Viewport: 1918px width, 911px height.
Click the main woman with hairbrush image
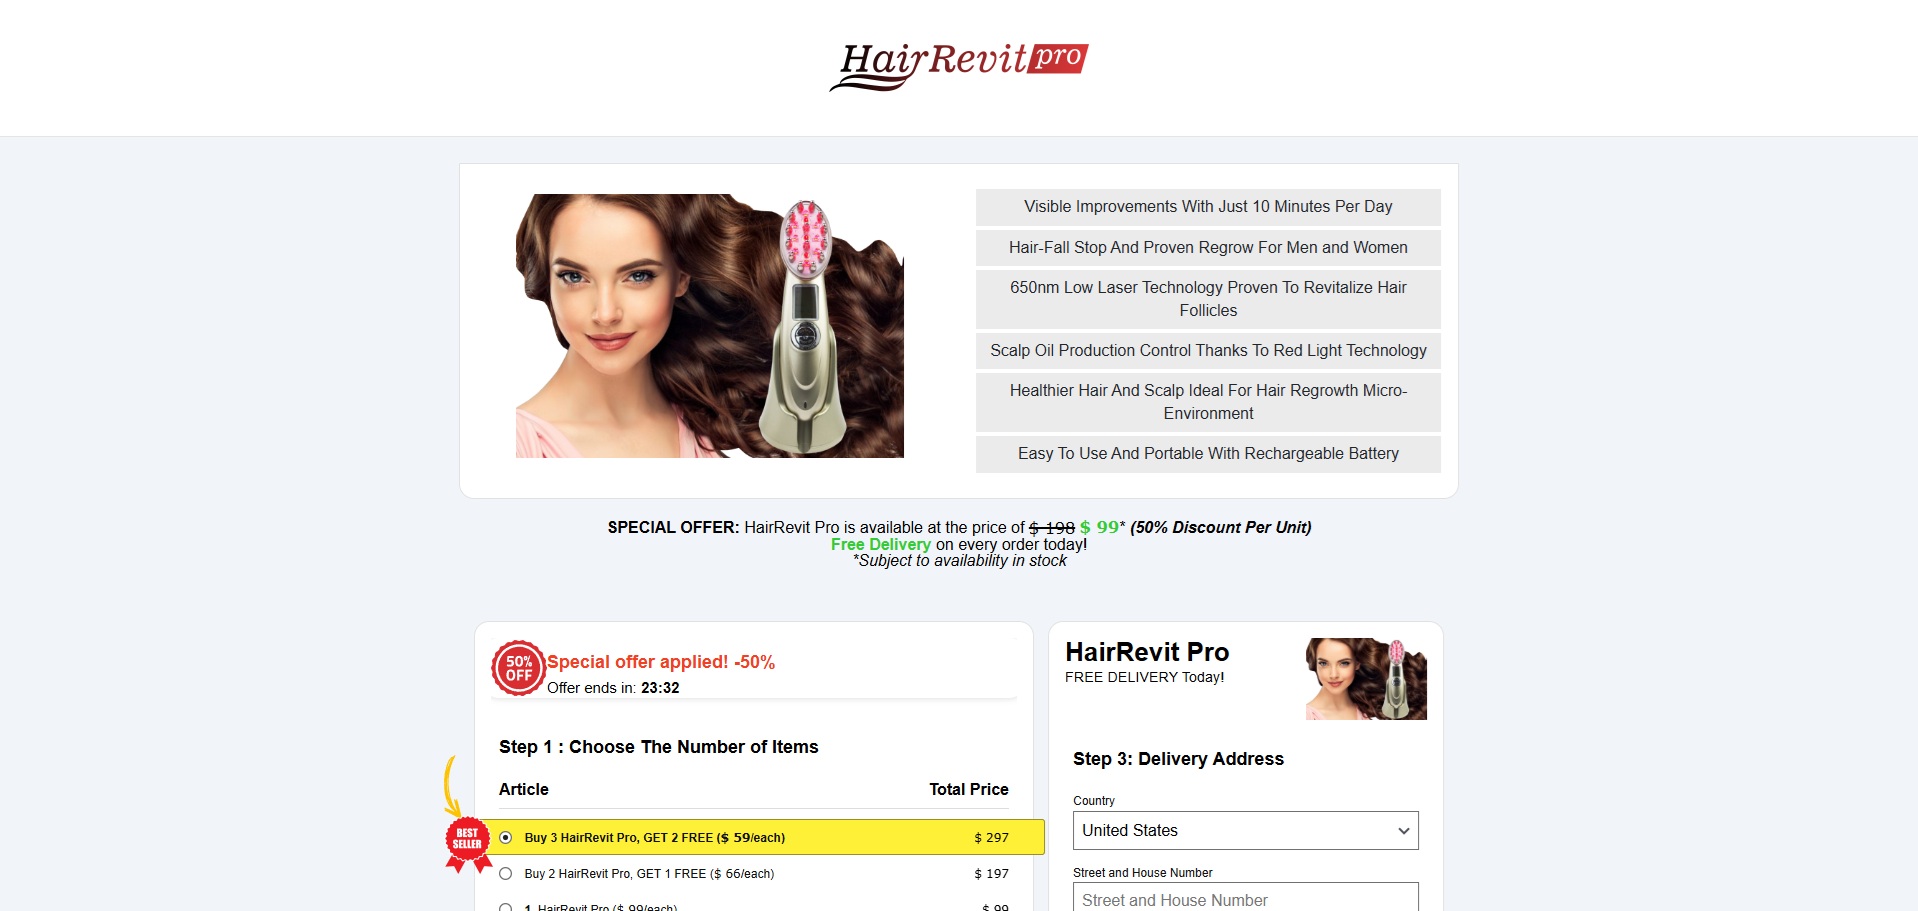click(709, 326)
